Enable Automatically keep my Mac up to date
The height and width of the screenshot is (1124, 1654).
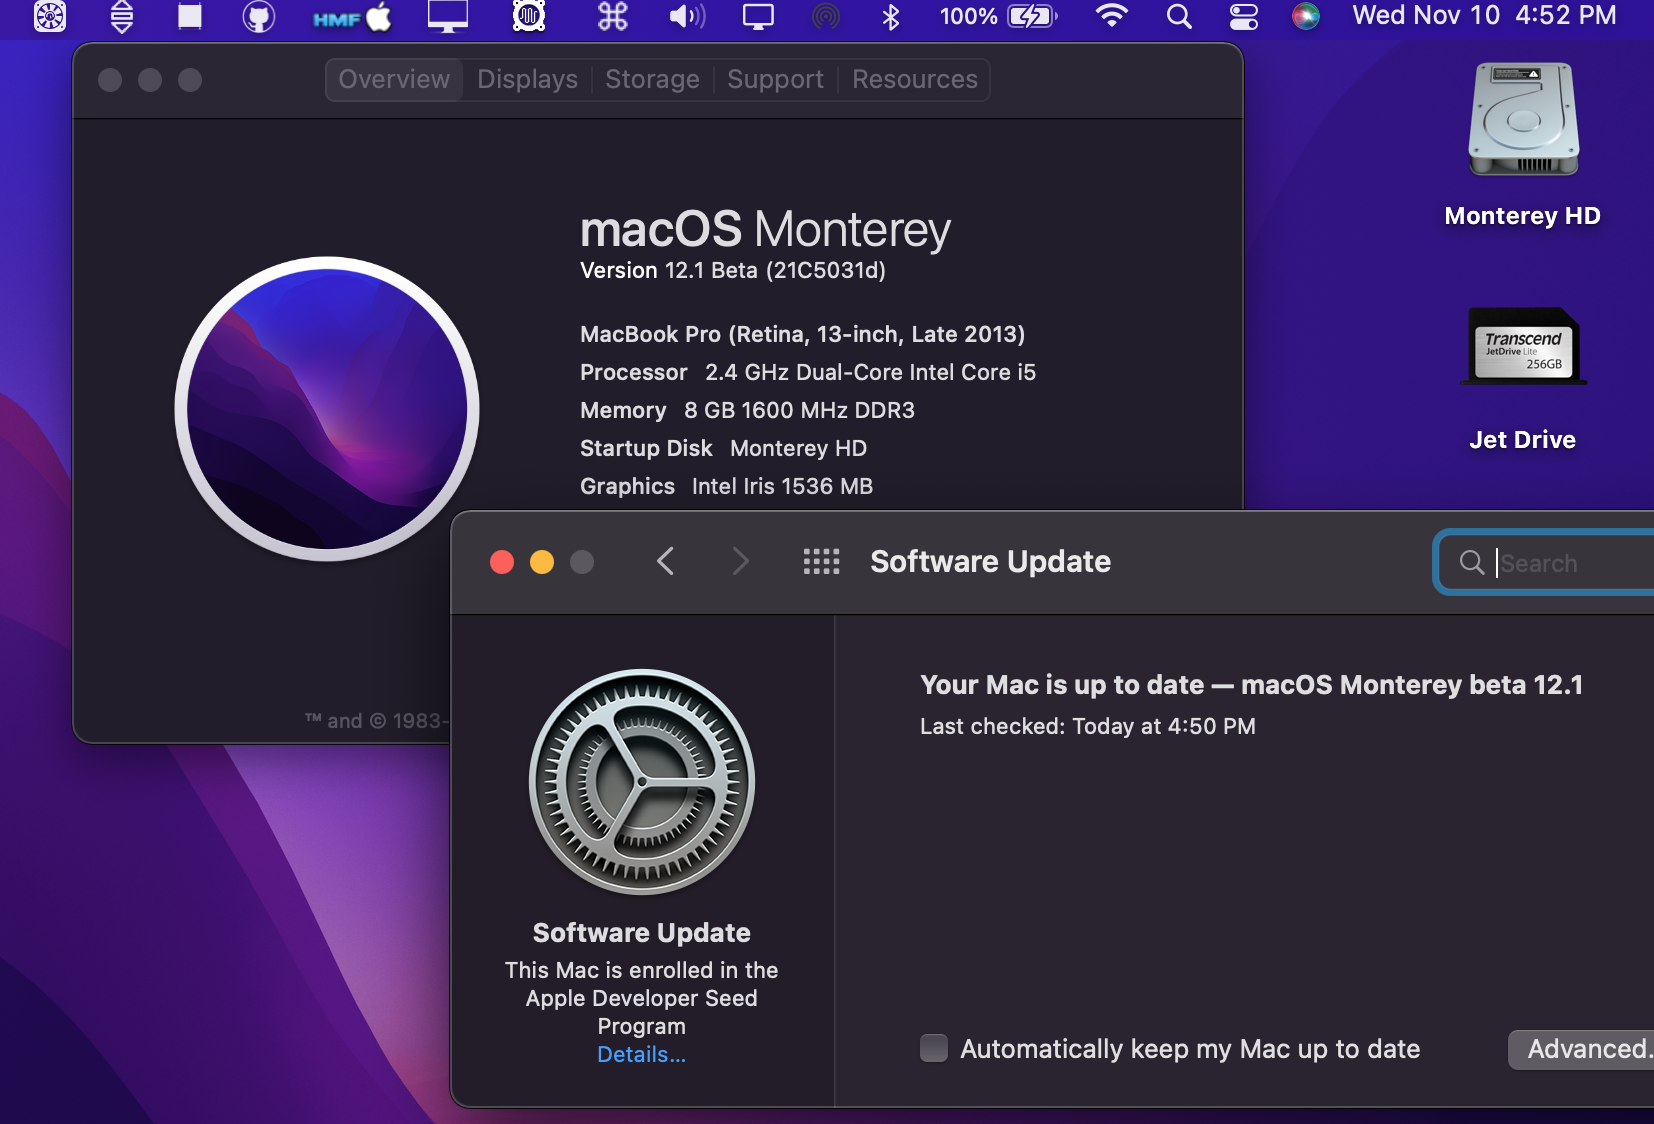[x=934, y=1048]
